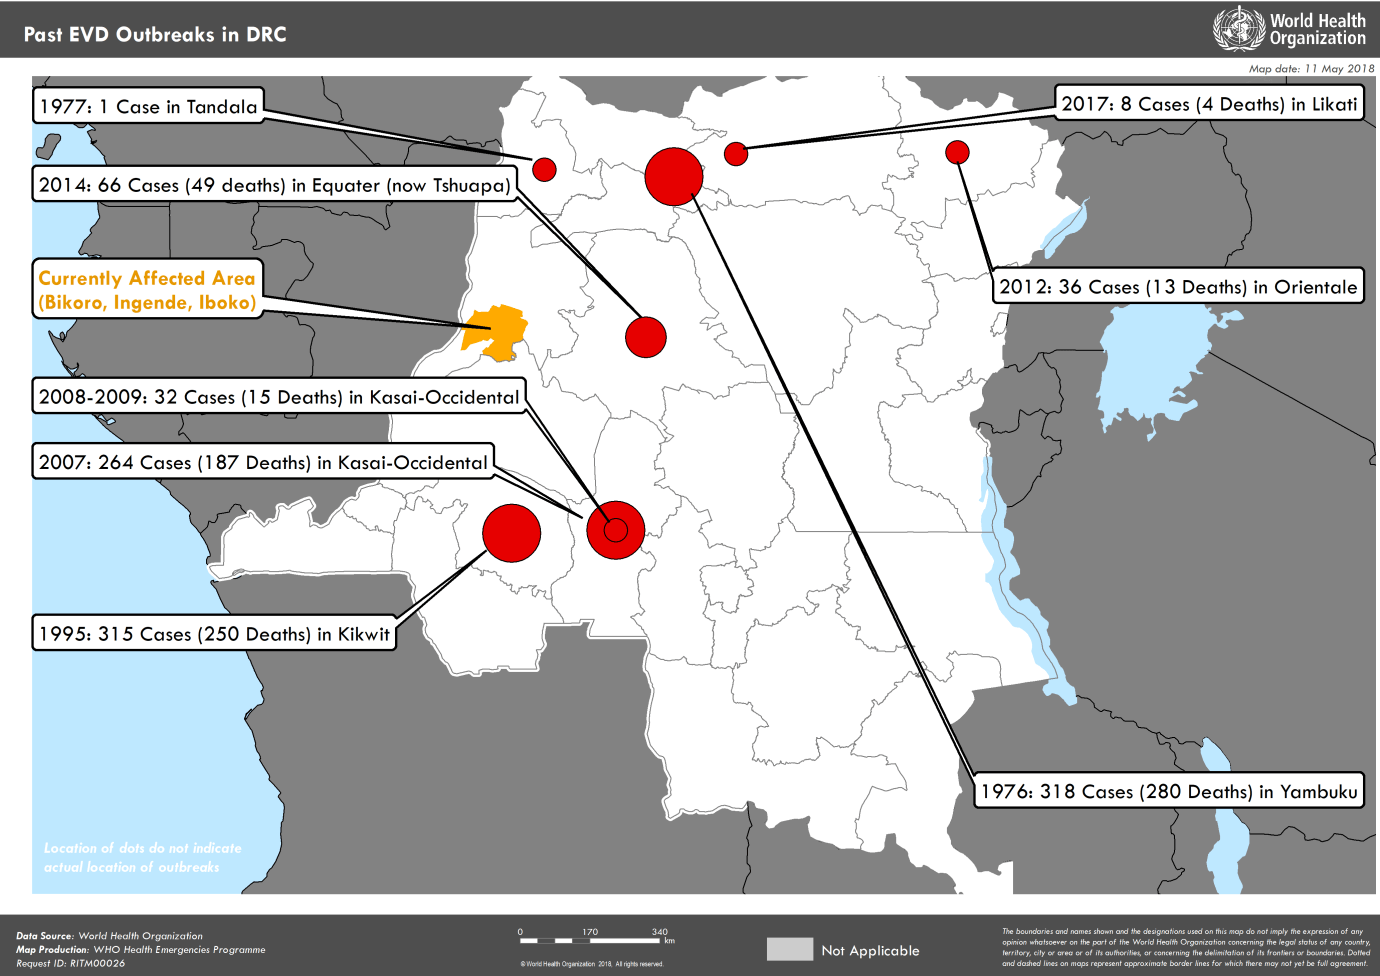Select the 1976 Yambuku outbreak label
This screenshot has height=976, width=1380.
pos(1169,792)
